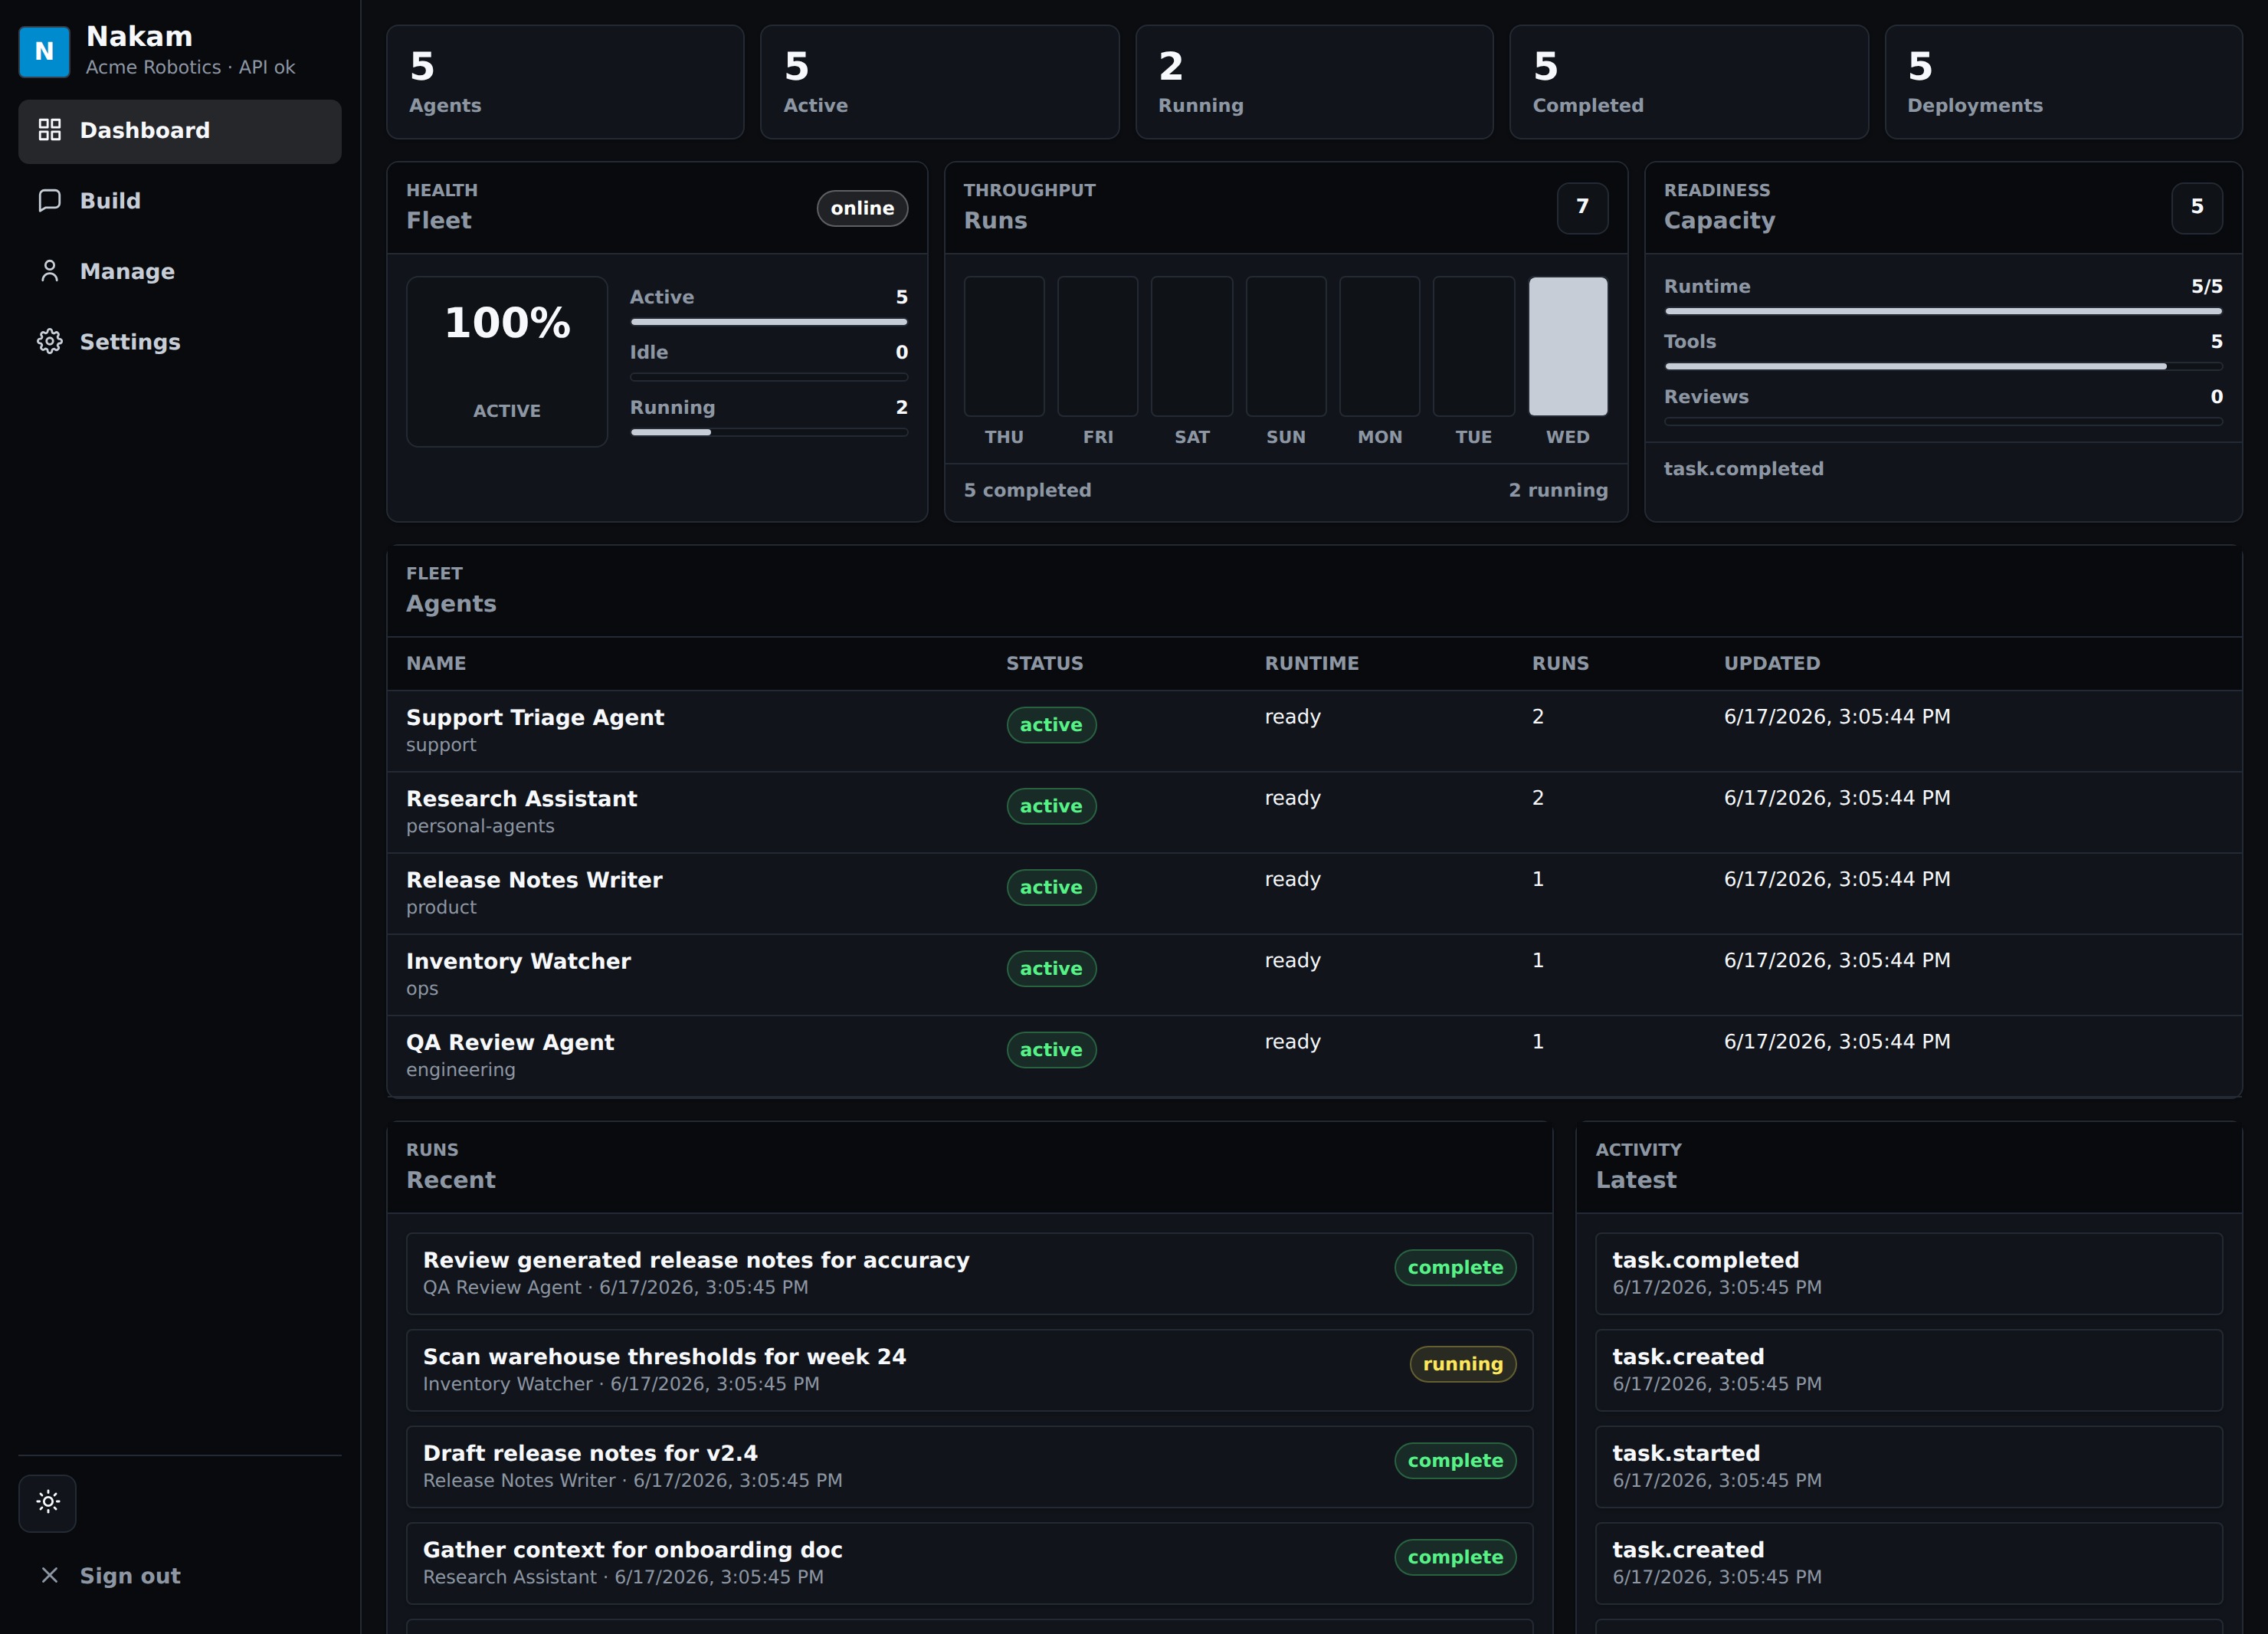Click the STATUS column header
2268x1634 pixels.
(1044, 663)
